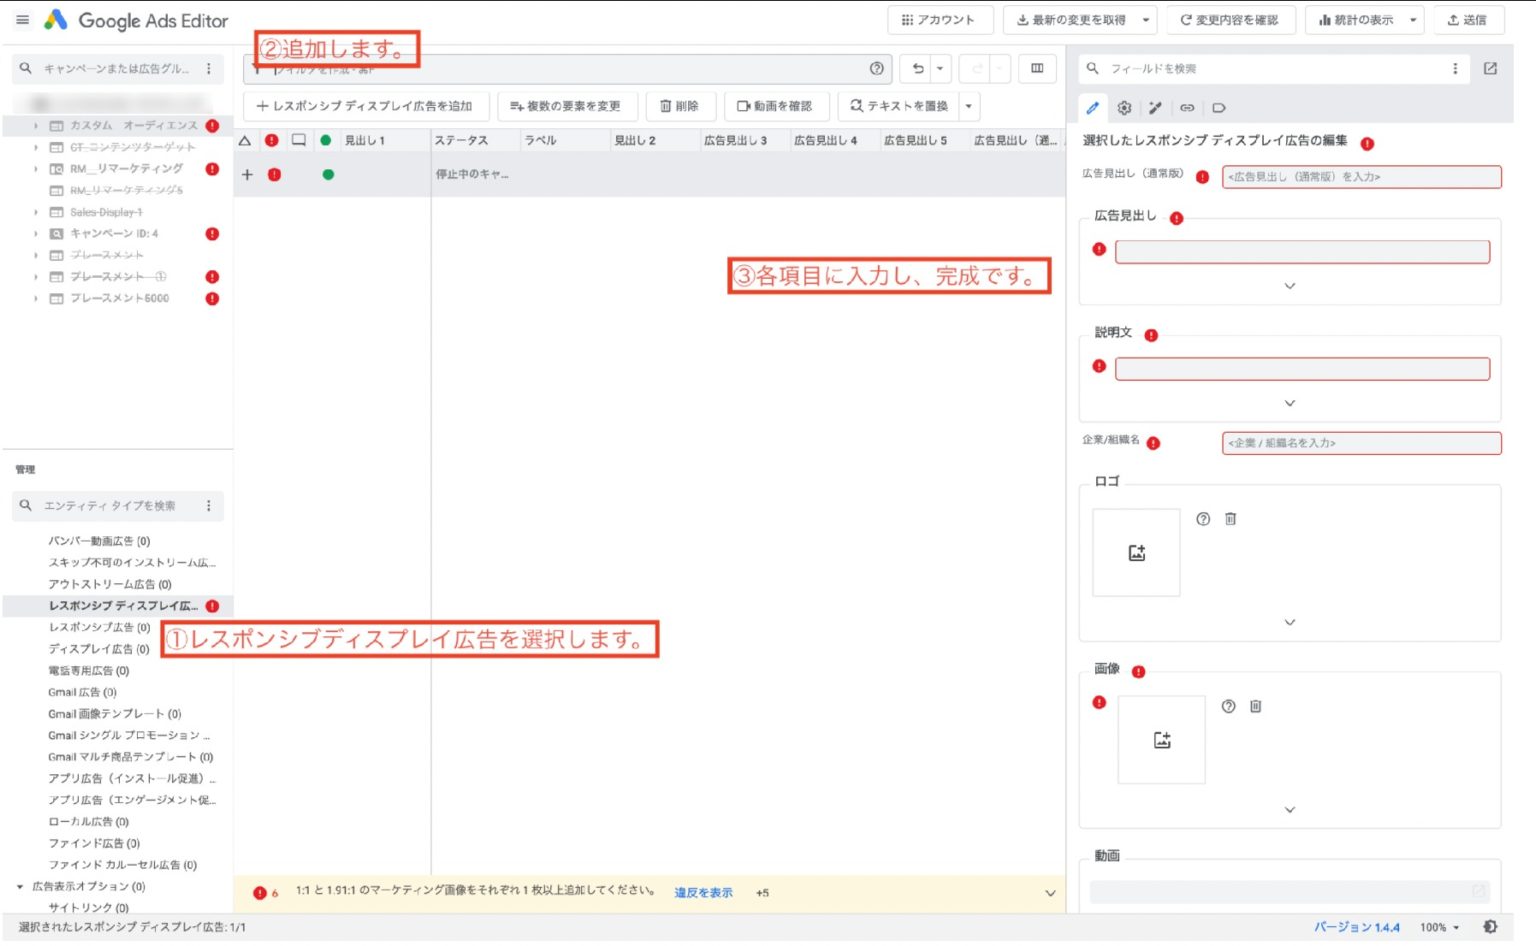The width and height of the screenshot is (1536, 946).
Task: Click the green status dot column header
Action: pos(325,141)
